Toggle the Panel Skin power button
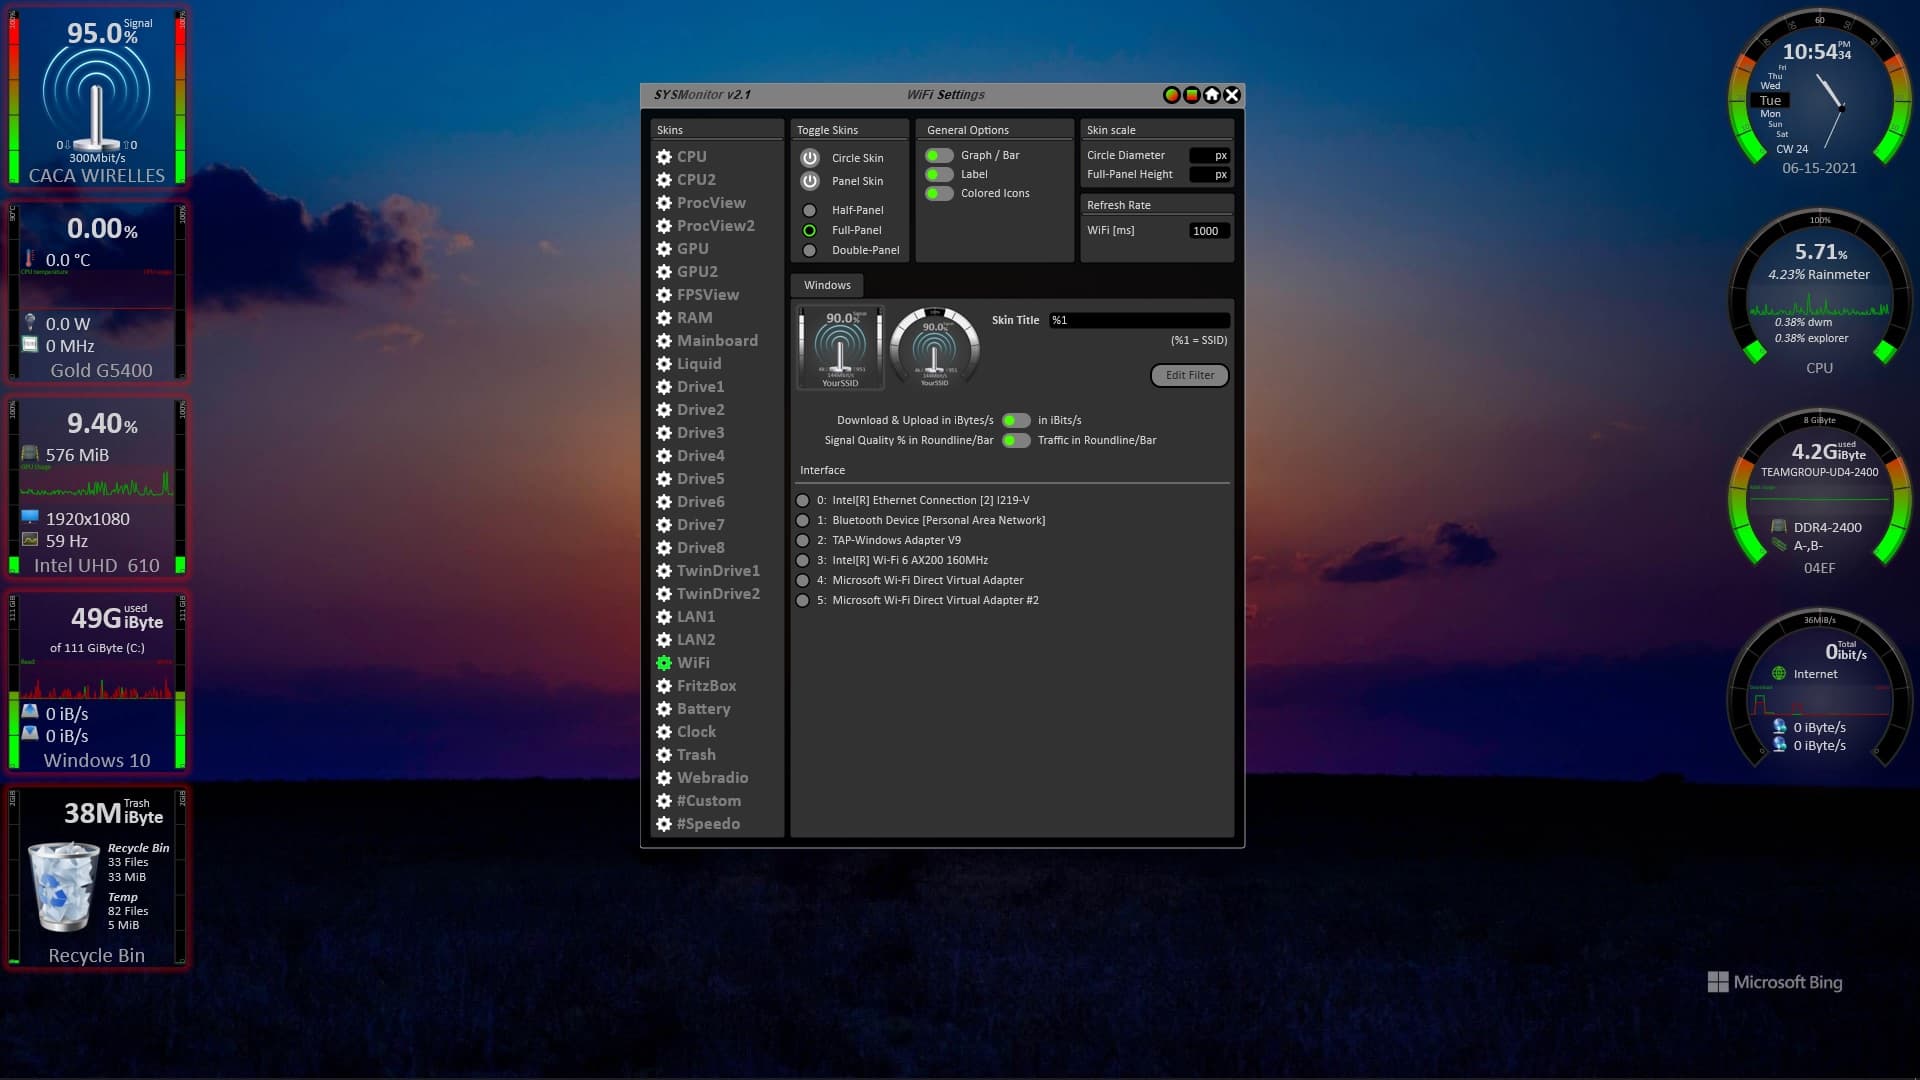Screen dimensions: 1920x1080 (x=810, y=181)
